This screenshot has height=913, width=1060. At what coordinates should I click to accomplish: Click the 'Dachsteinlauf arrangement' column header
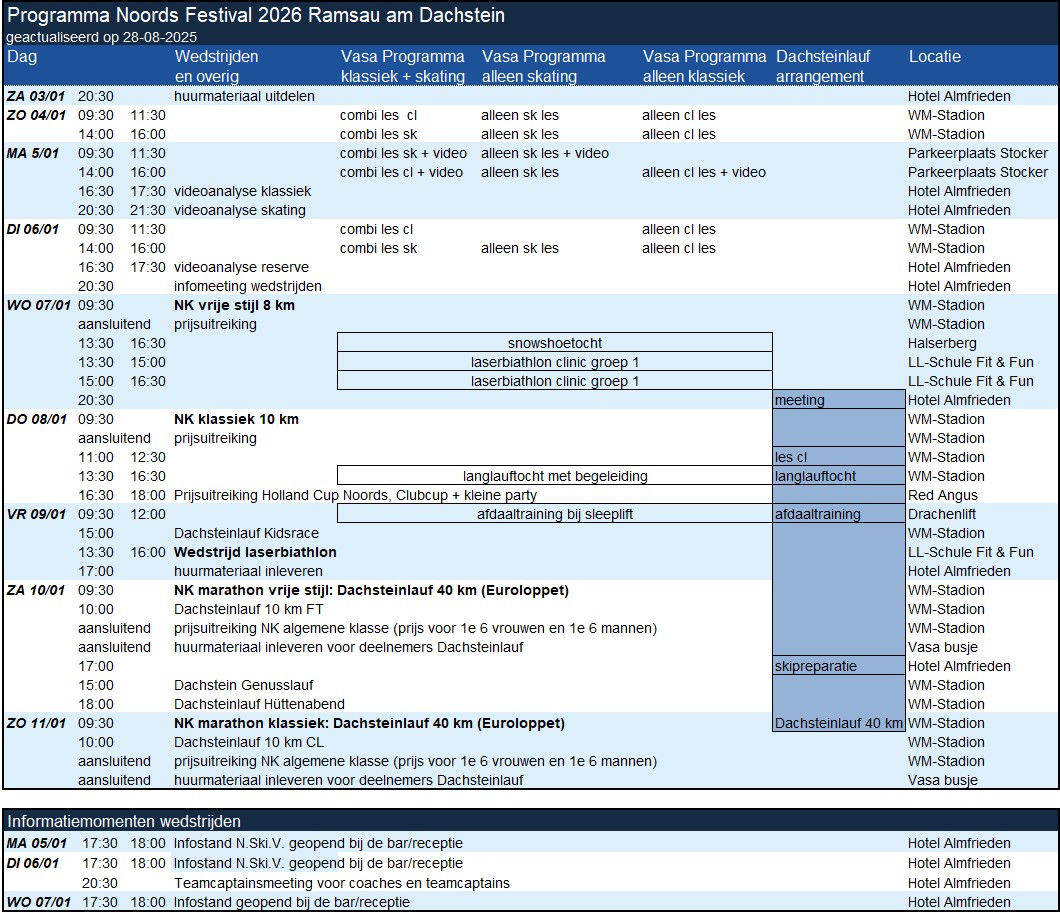(x=823, y=66)
